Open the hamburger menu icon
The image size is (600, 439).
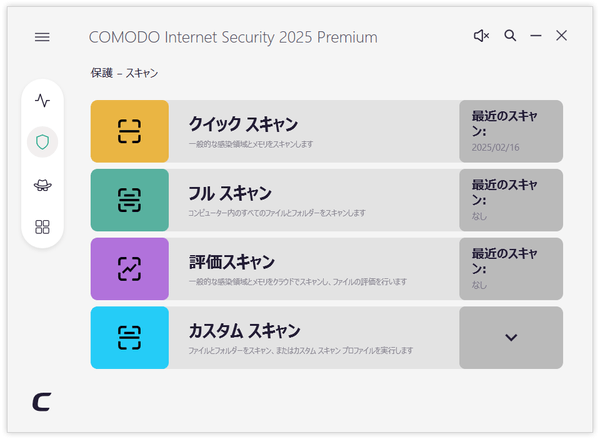[42, 37]
